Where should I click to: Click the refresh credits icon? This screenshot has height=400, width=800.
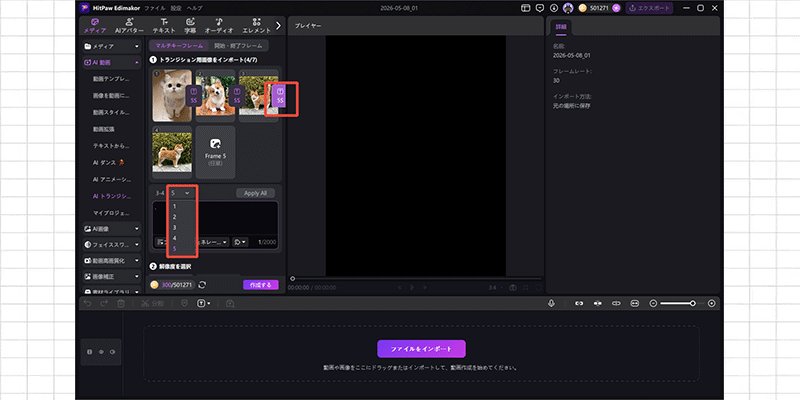click(x=202, y=285)
